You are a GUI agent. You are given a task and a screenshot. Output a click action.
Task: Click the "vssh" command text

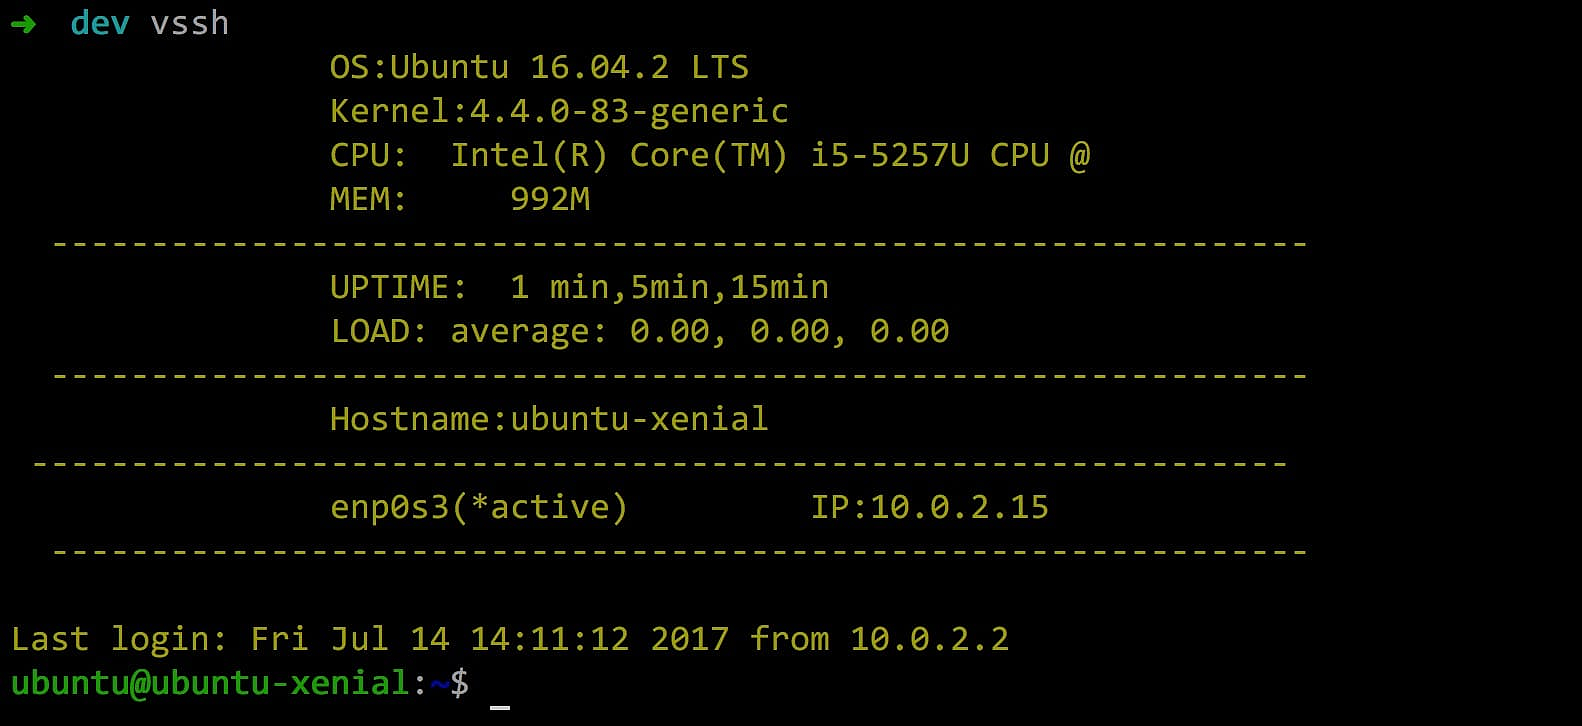point(189,23)
